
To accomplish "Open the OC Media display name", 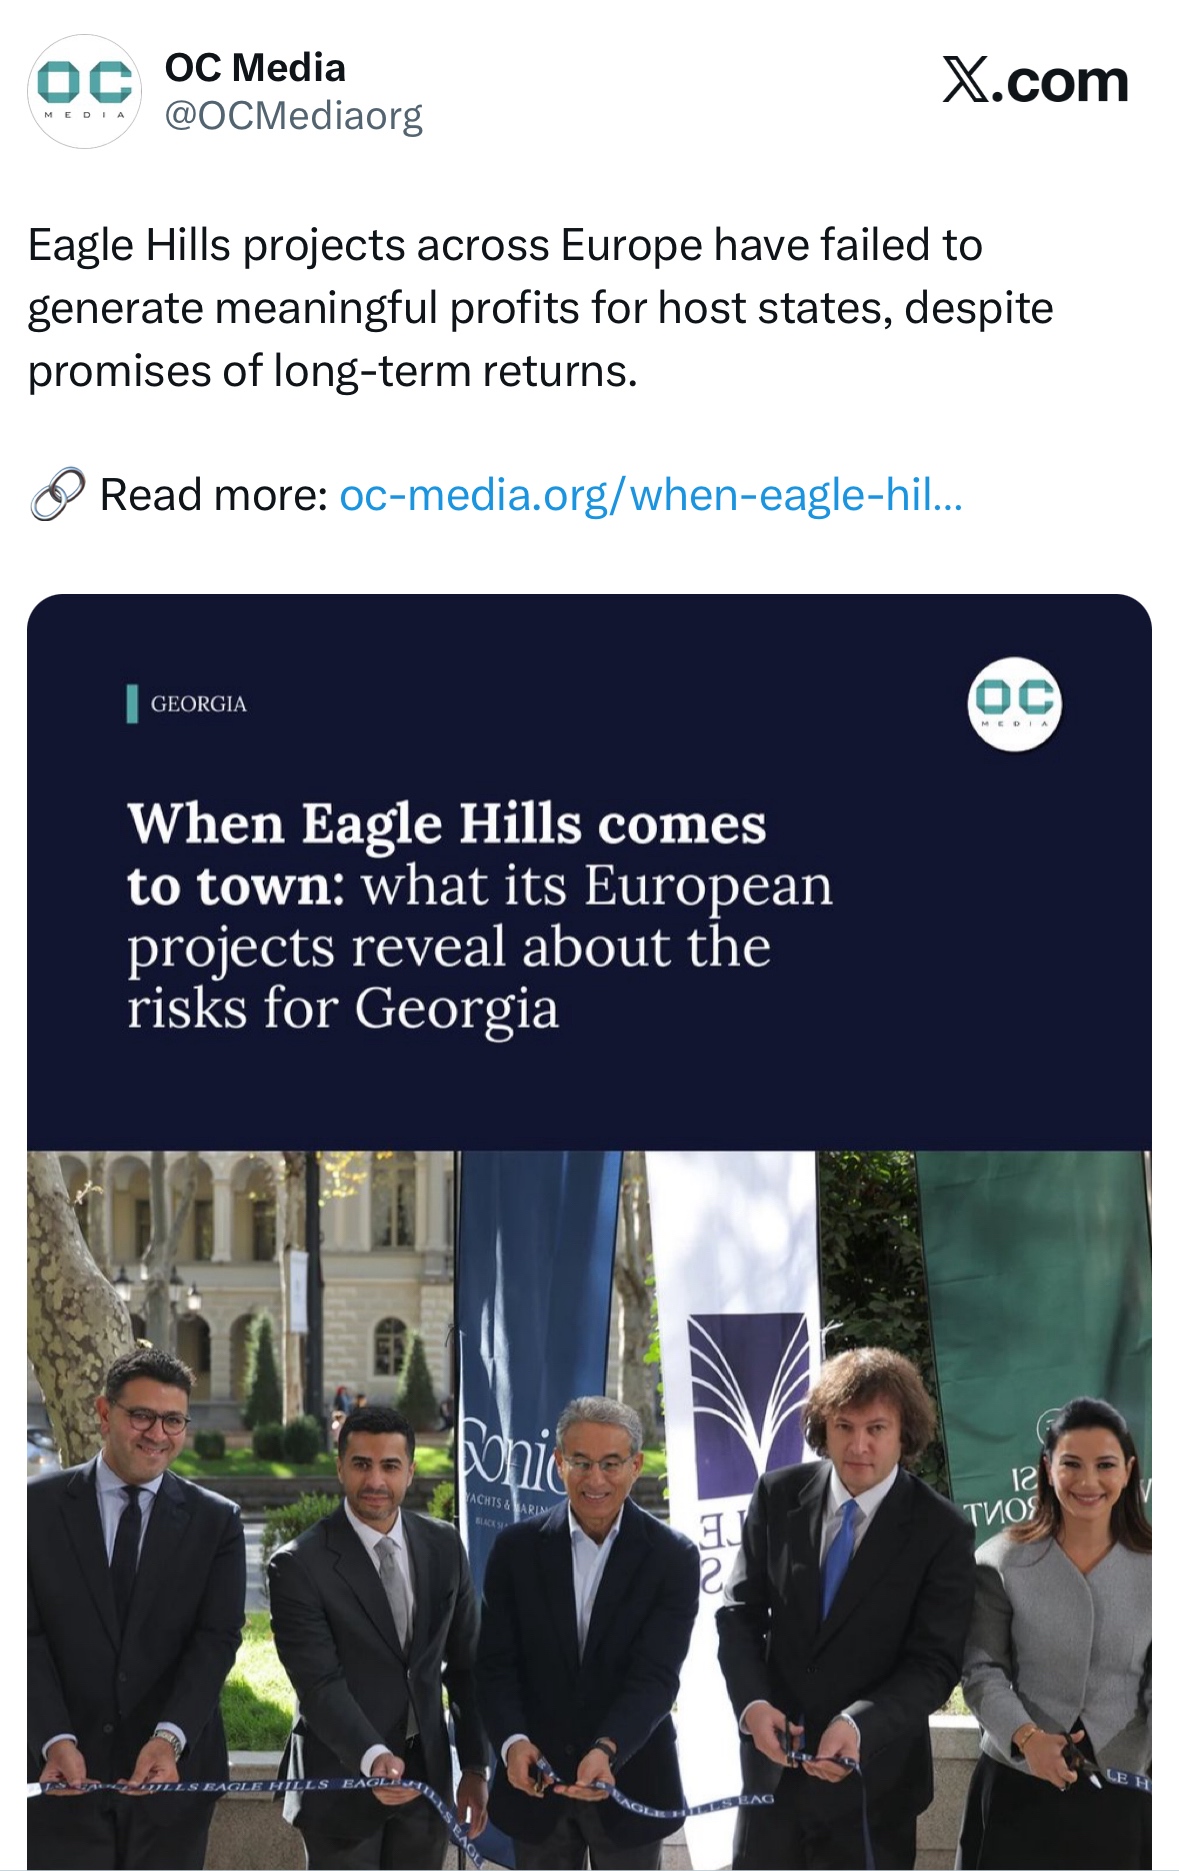I will [x=255, y=68].
